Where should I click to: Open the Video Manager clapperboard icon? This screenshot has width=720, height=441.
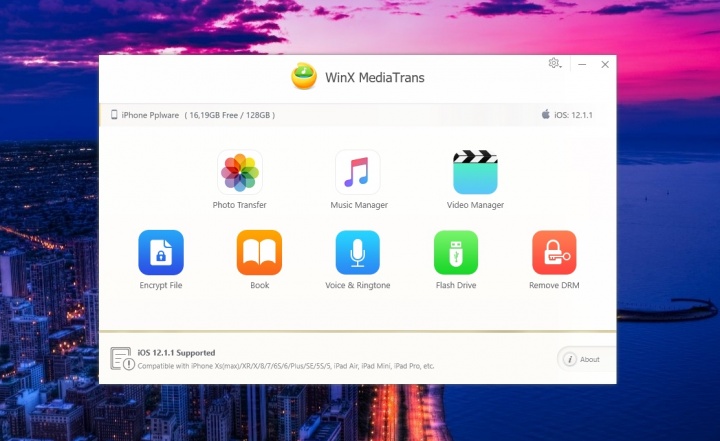coord(475,172)
